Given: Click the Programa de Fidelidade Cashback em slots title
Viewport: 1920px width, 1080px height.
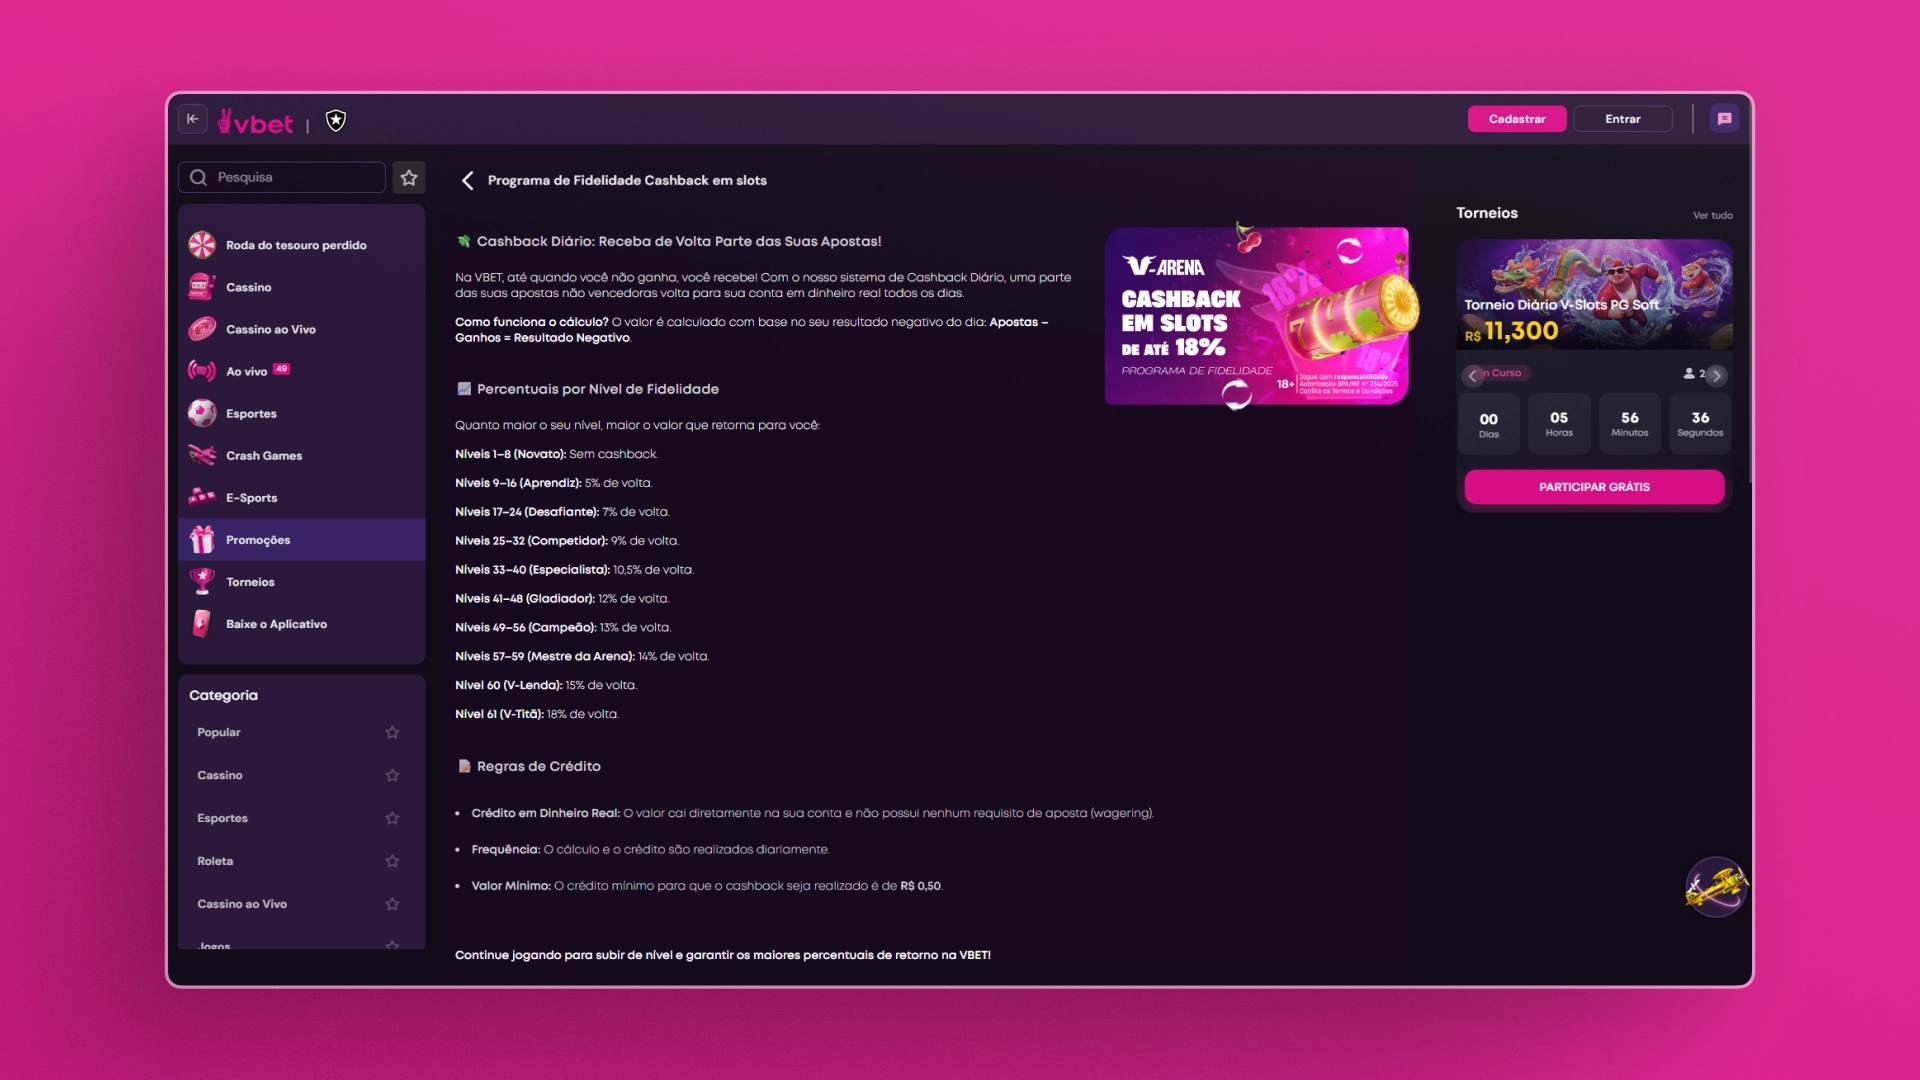Looking at the screenshot, I should coord(627,180).
